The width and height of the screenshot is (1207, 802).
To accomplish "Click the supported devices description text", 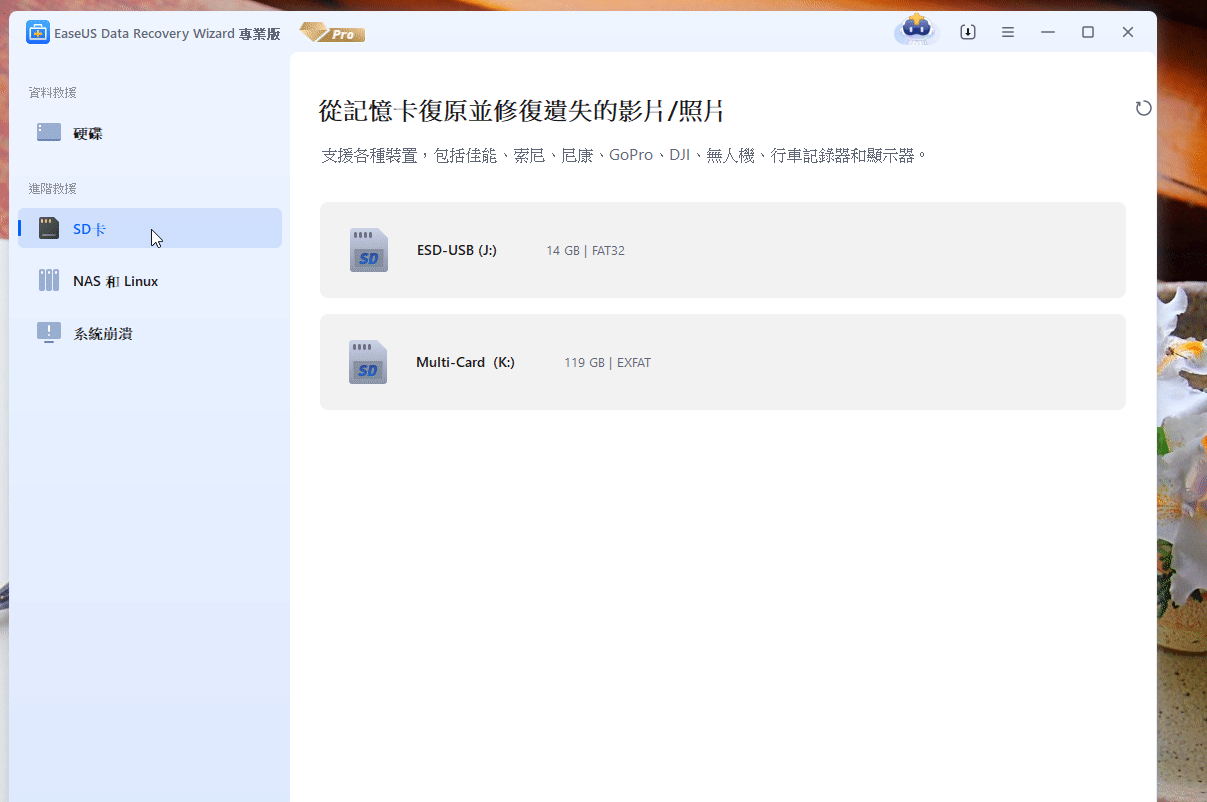I will click(x=625, y=156).
